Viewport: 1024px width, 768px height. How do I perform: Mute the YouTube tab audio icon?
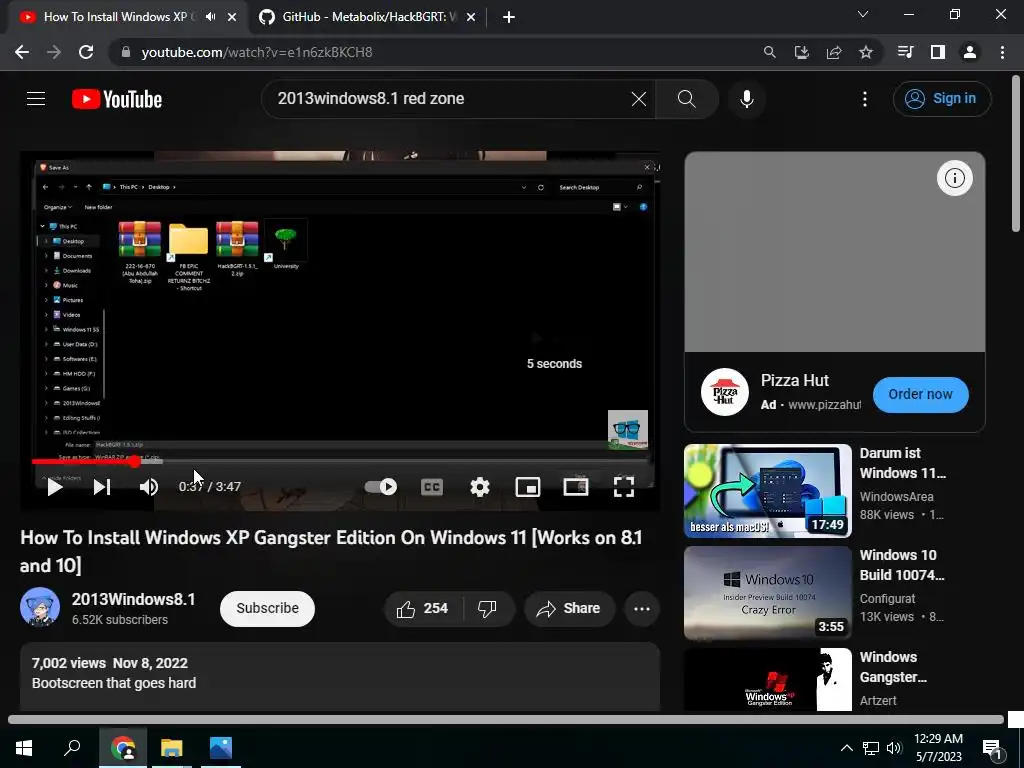(210, 17)
